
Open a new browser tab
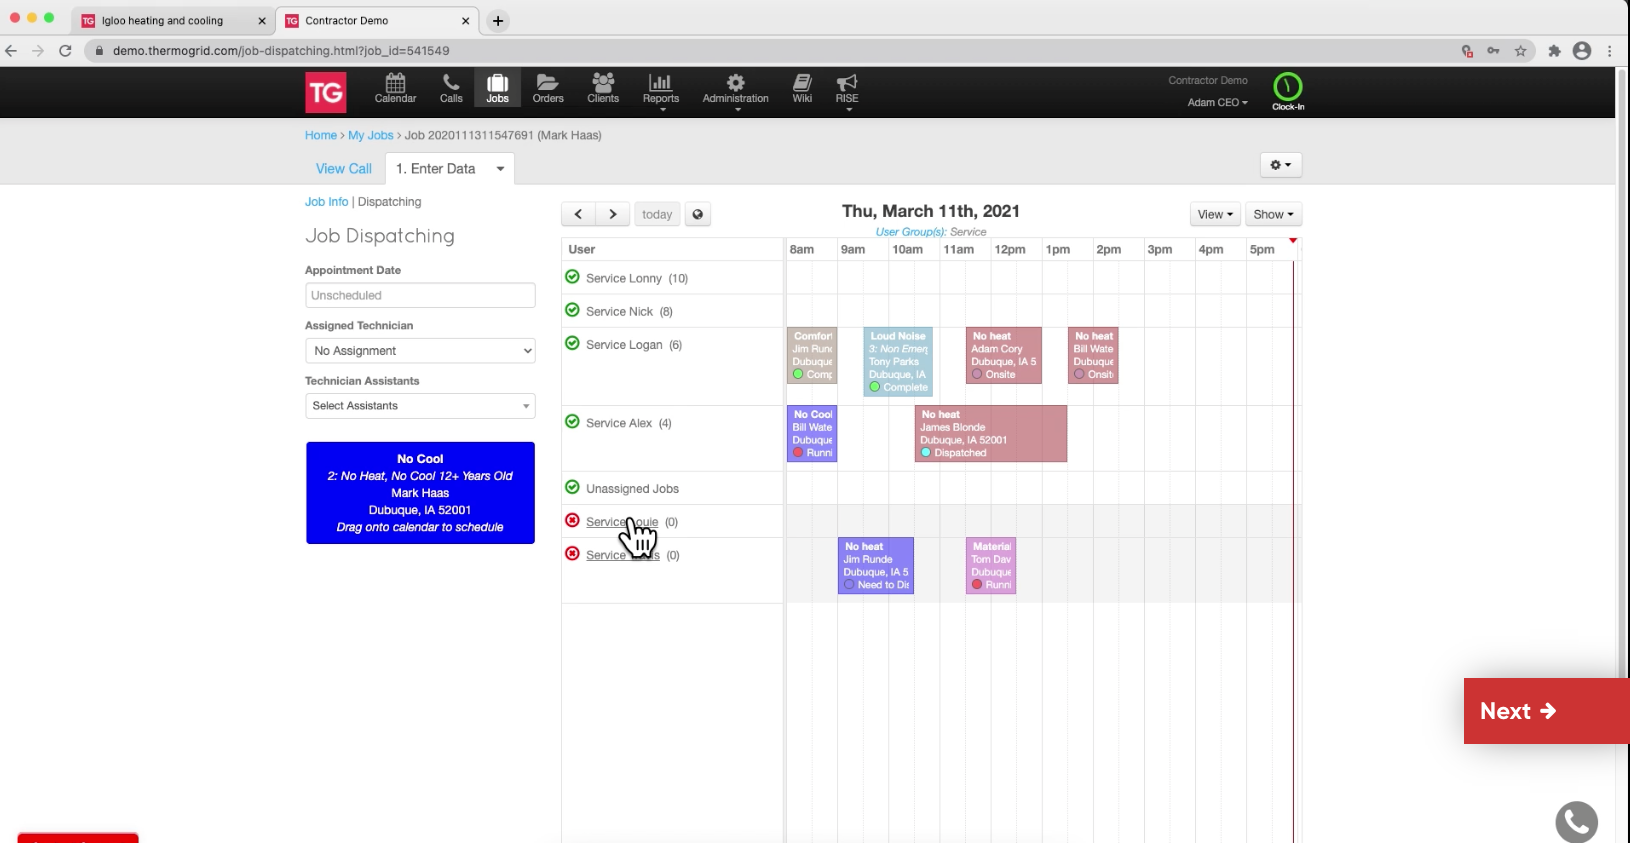coord(498,21)
